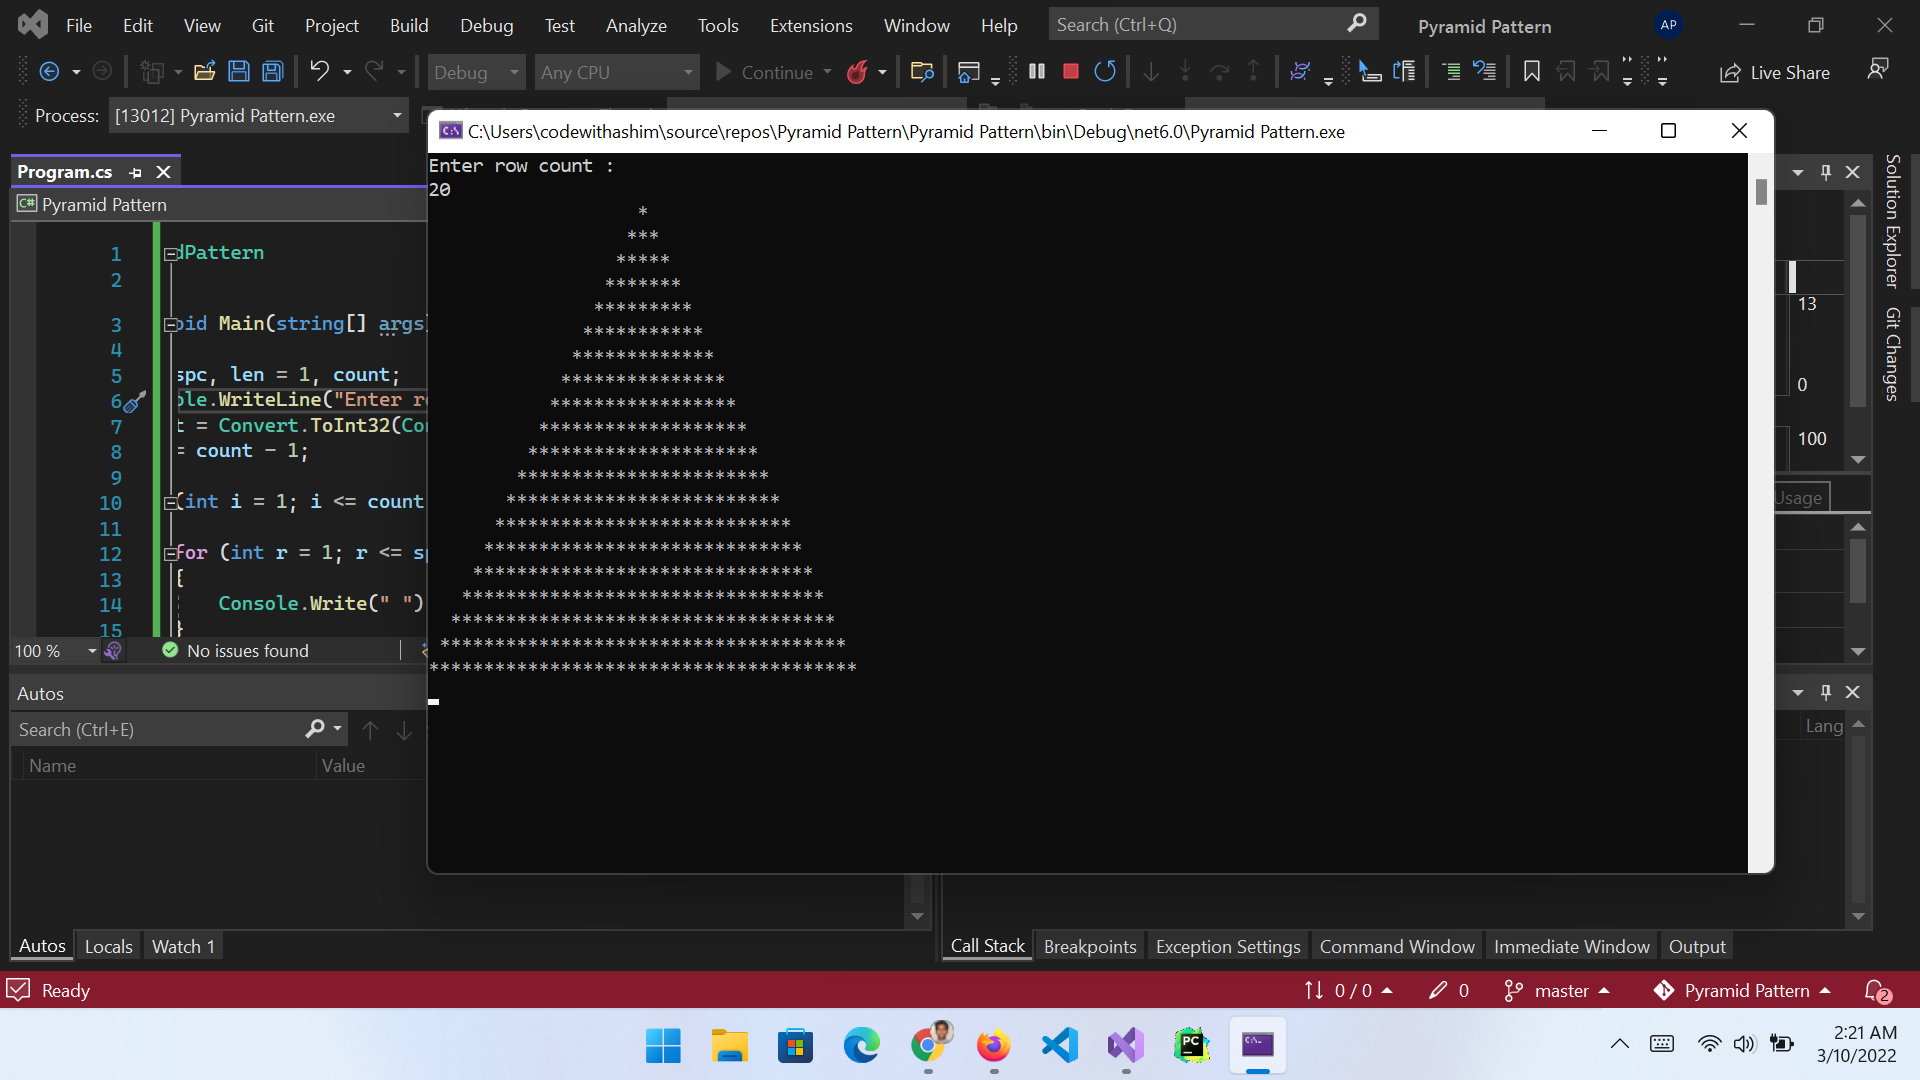Click the Restart debugging icon
Image resolution: width=1920 pixels, height=1080 pixels.
pyautogui.click(x=1105, y=72)
